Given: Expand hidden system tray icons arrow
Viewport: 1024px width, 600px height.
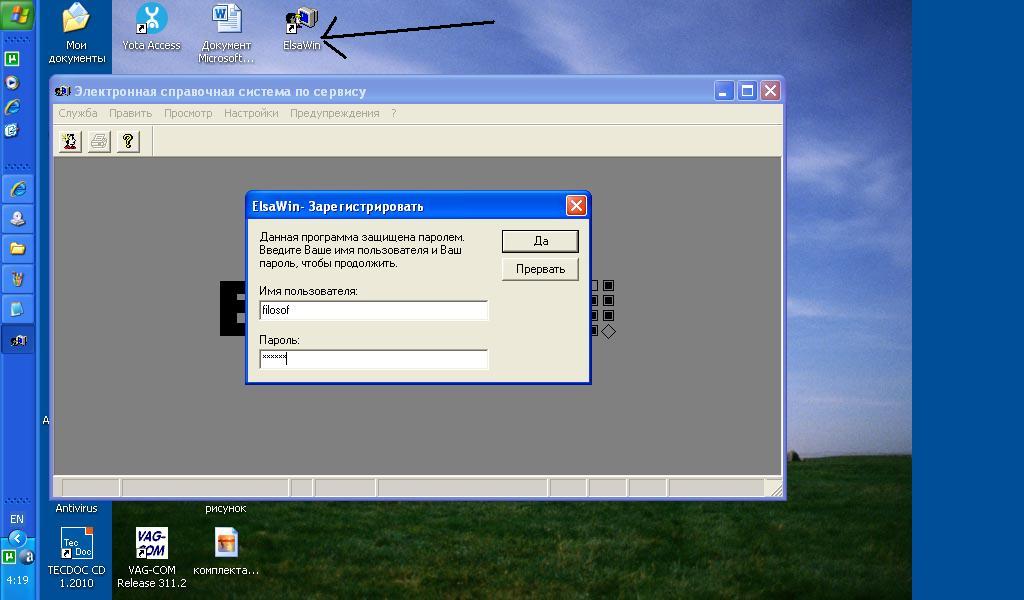Looking at the screenshot, I should coord(17,539).
